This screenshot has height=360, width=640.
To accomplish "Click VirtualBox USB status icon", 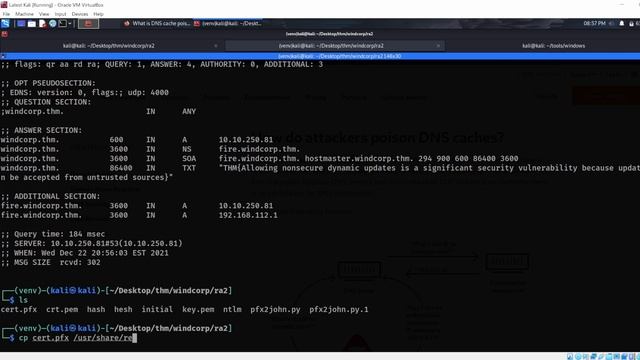I will click(x=601, y=356).
